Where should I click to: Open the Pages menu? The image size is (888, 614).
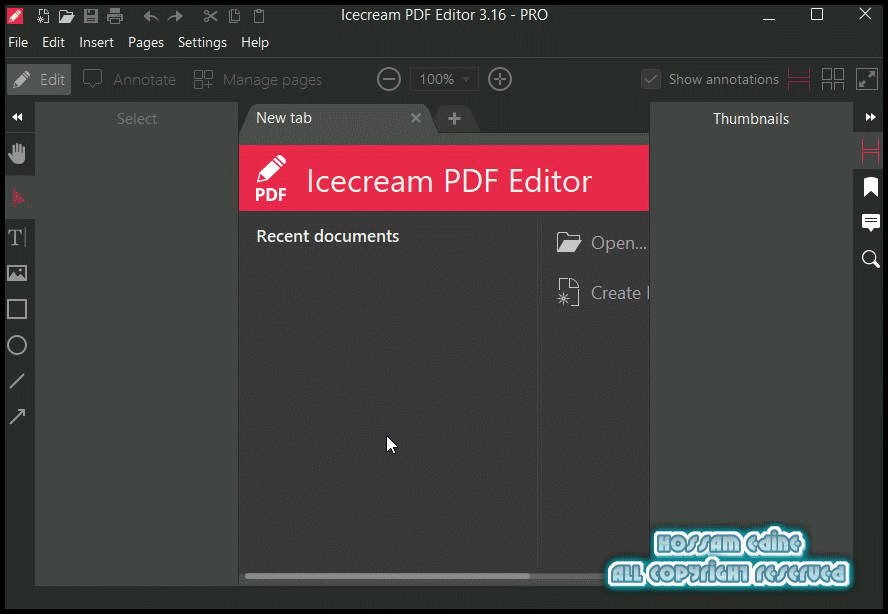pyautogui.click(x=146, y=42)
